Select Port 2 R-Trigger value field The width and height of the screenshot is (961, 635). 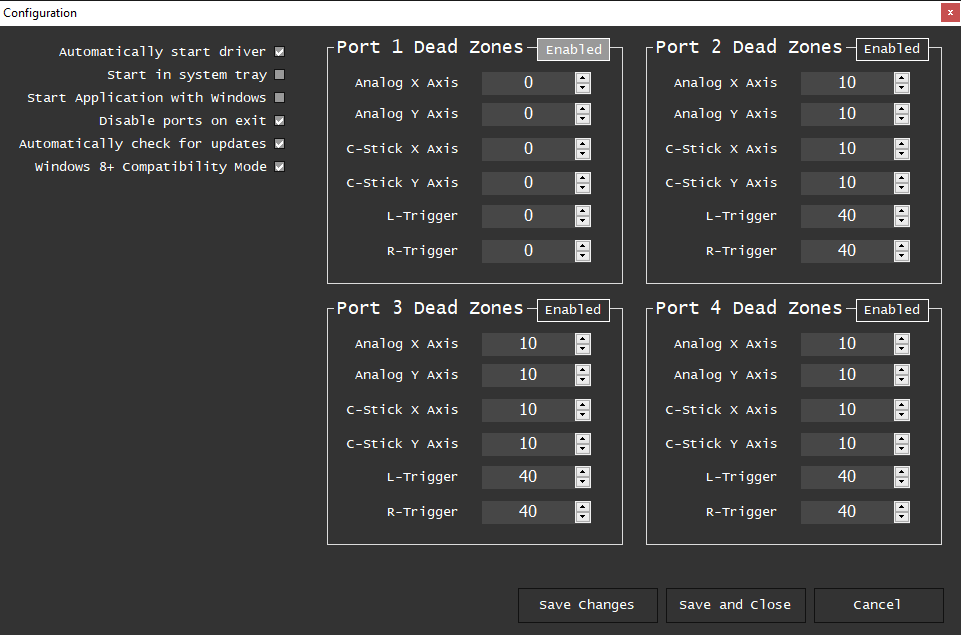[848, 250]
